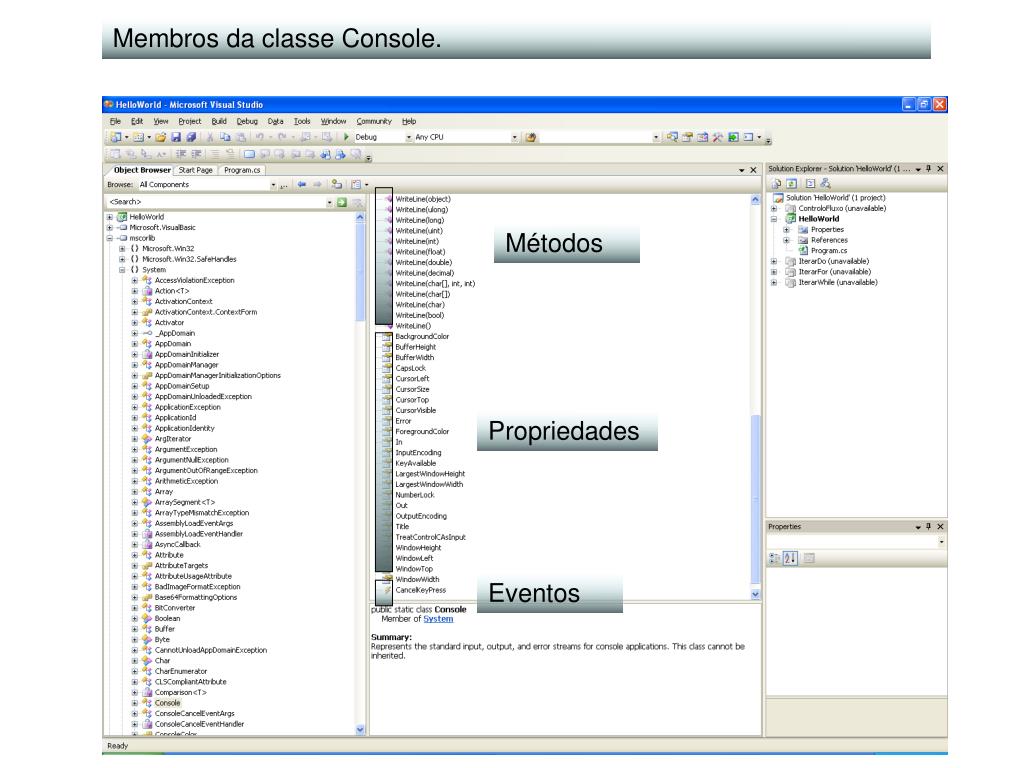Image resolution: width=1024 pixels, height=768 pixels.
Task: Click the members list scroll down arrow
Action: tap(756, 595)
